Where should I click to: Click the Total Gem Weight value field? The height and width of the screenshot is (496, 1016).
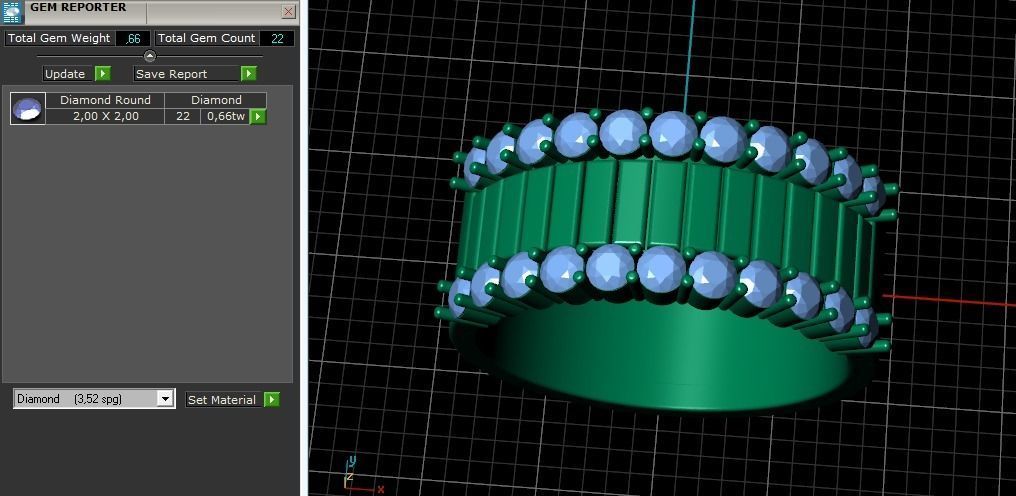pyautogui.click(x=133, y=38)
